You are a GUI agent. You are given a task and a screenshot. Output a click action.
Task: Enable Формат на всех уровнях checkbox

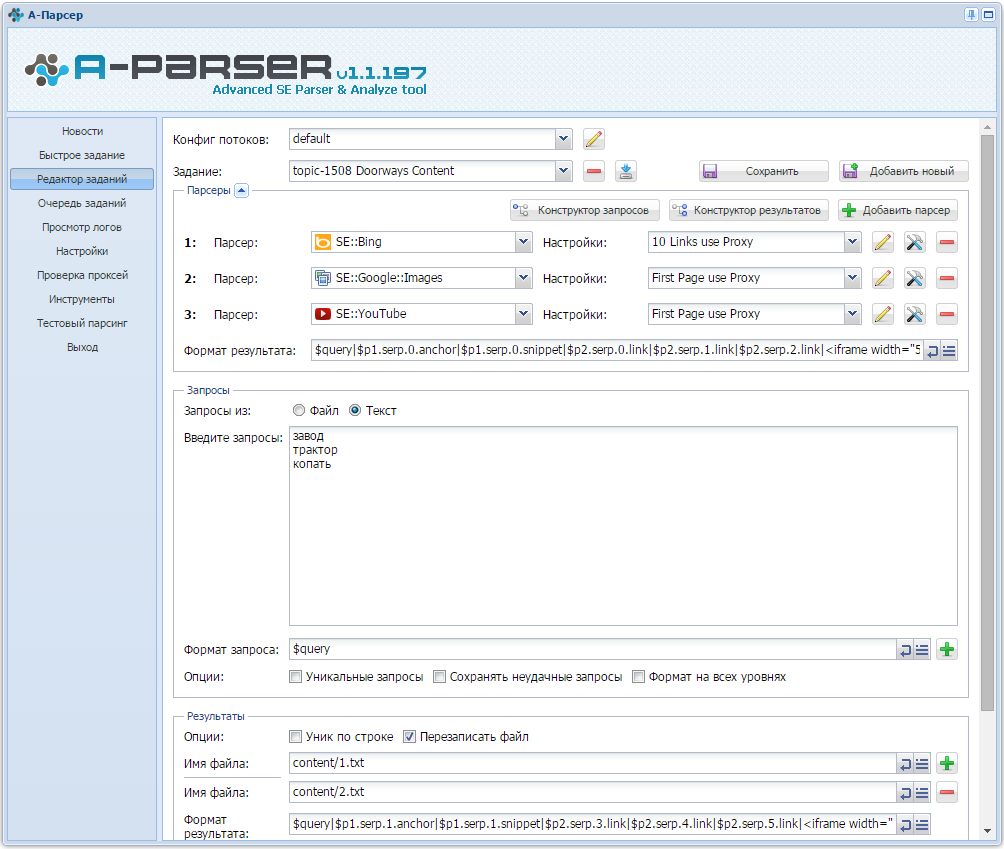[x=638, y=677]
